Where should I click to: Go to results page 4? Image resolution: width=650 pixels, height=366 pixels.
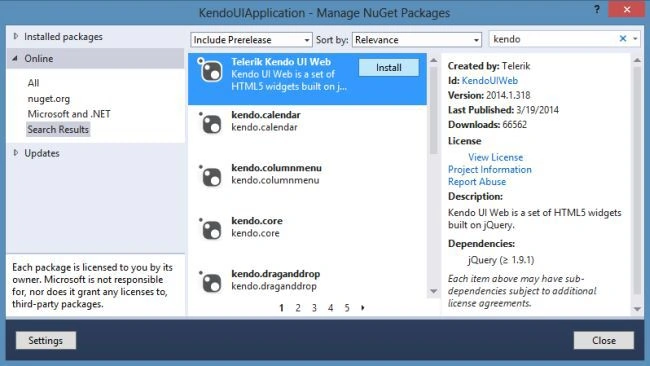click(330, 308)
